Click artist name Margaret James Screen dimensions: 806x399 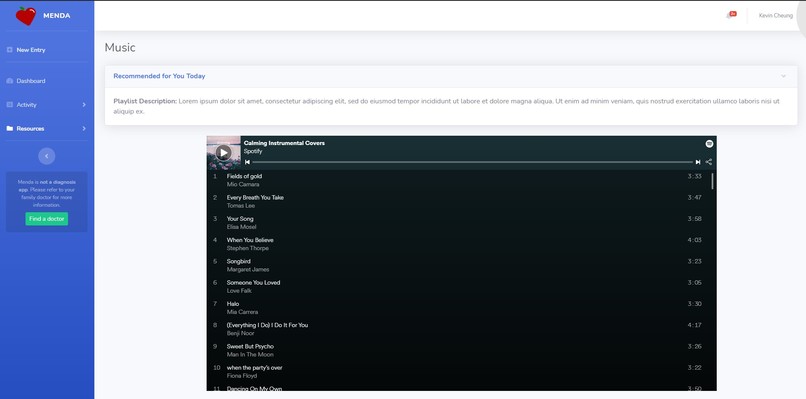248,269
